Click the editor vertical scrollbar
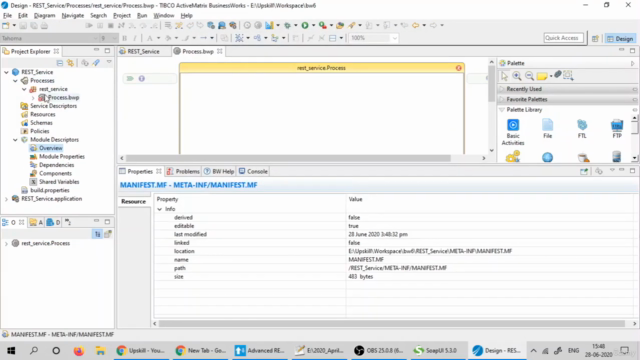 (x=491, y=84)
